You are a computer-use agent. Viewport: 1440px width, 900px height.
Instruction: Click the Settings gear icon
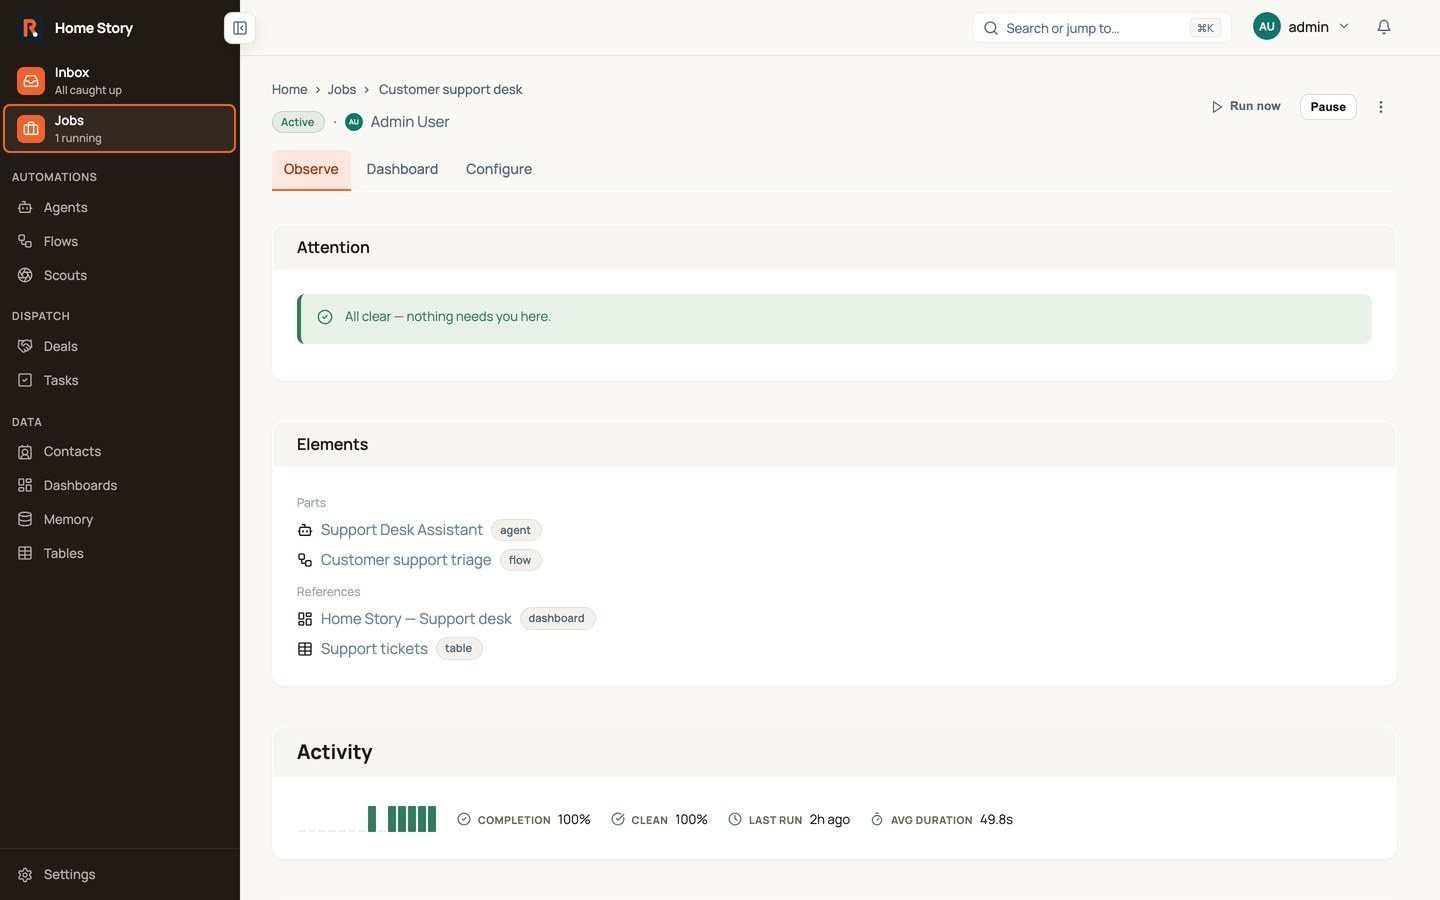pos(25,874)
